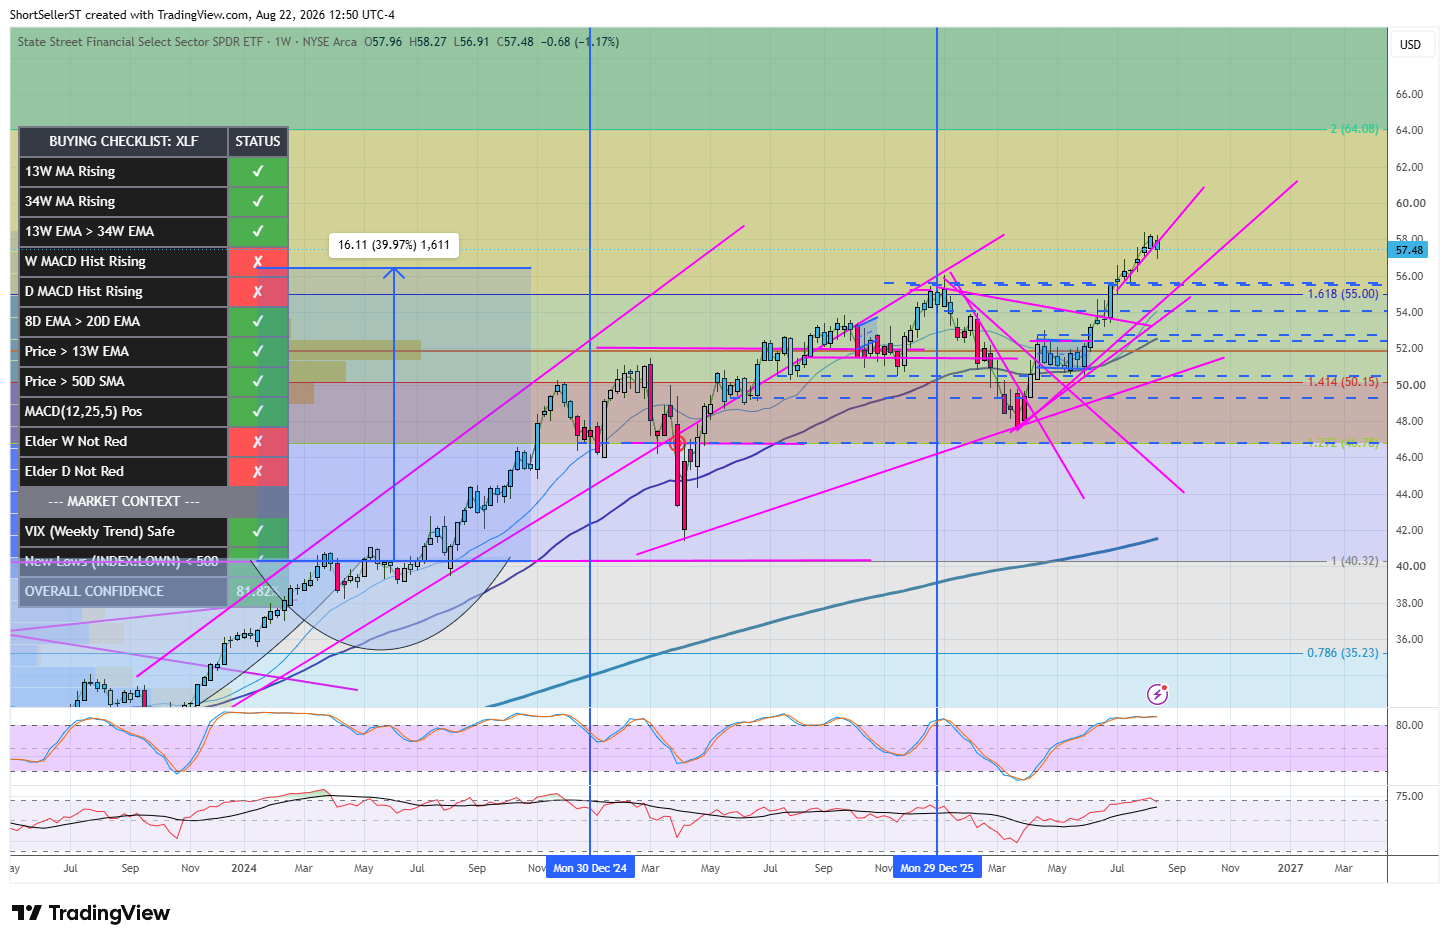Screen dimensions: 1449x943
Task: Click the red X for W MACD Hist Rising
Action: 258,261
